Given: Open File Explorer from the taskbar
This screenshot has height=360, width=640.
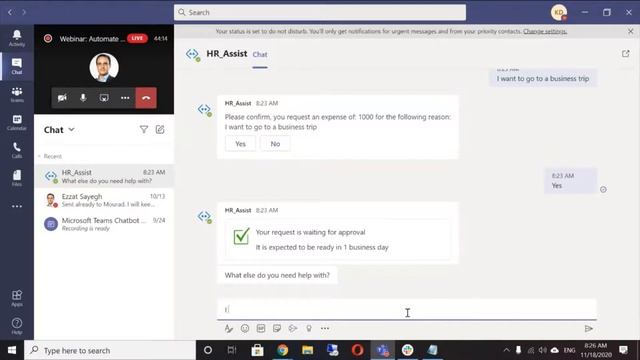Looking at the screenshot, I should coord(307,350).
